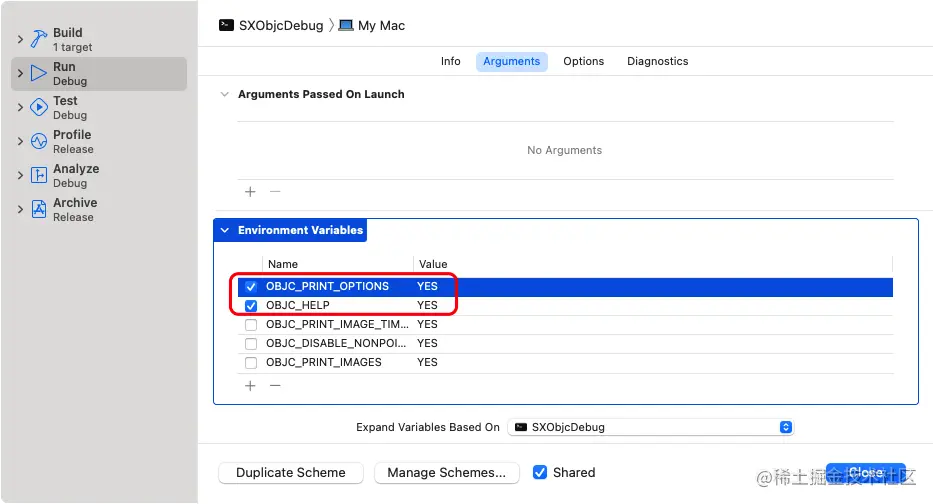The height and width of the screenshot is (504, 933).
Task: Click the Build hammer icon
Action: coord(39,39)
